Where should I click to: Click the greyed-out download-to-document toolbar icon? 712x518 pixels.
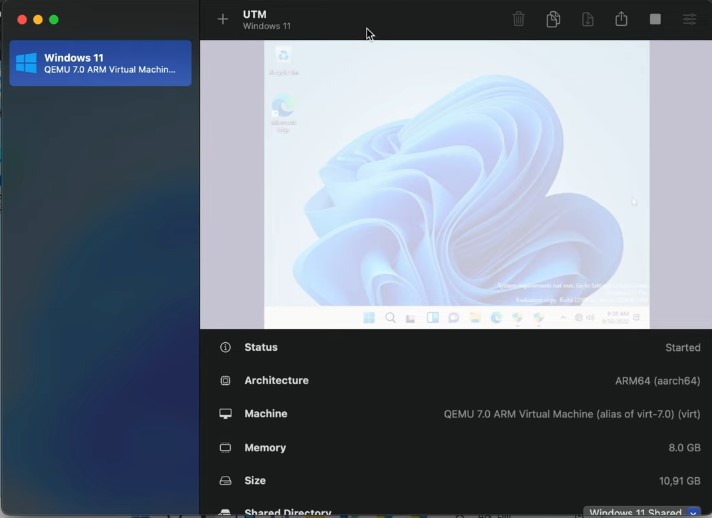click(588, 19)
